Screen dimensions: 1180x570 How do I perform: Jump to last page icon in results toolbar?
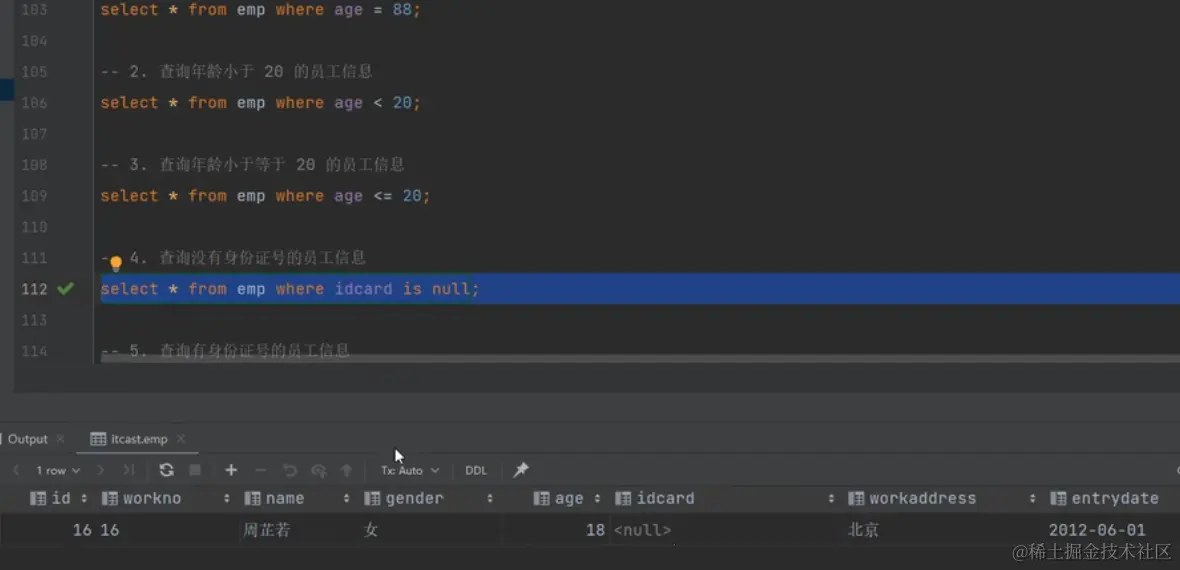[x=129, y=470]
